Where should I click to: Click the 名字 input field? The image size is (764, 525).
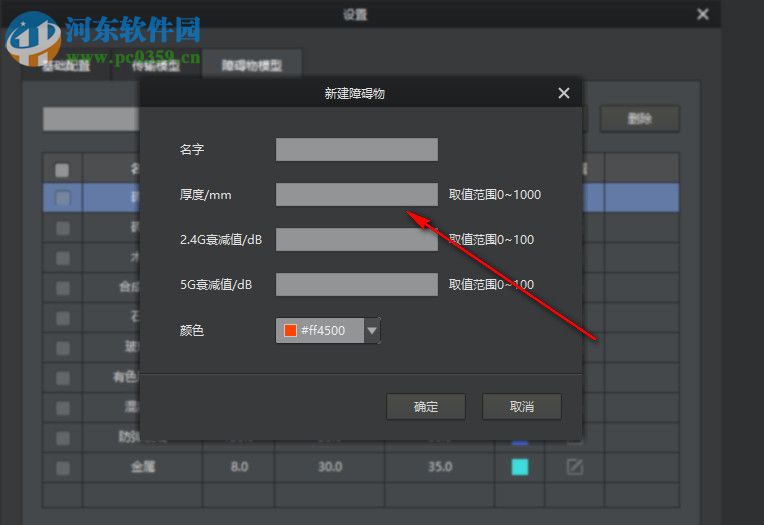tap(357, 149)
